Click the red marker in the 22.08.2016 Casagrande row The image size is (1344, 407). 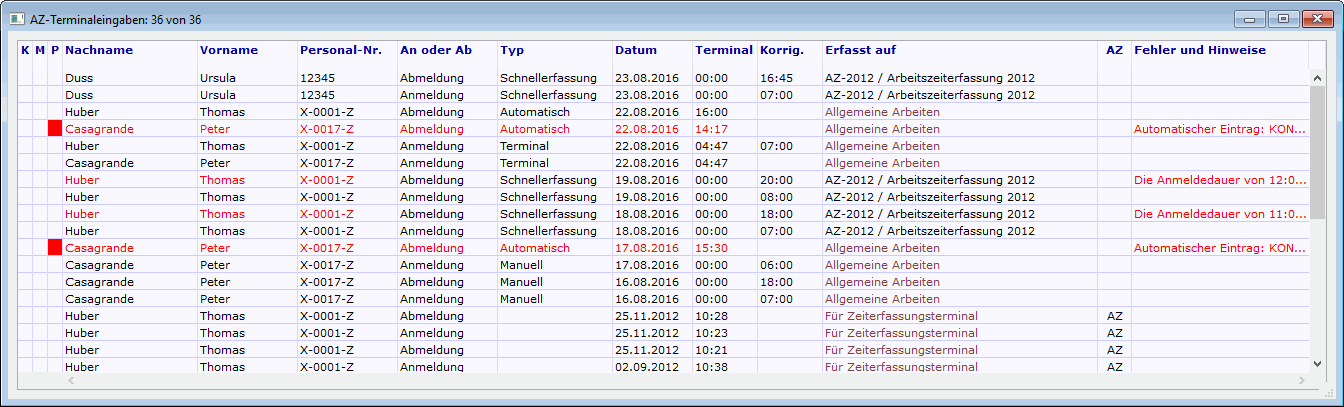point(55,129)
